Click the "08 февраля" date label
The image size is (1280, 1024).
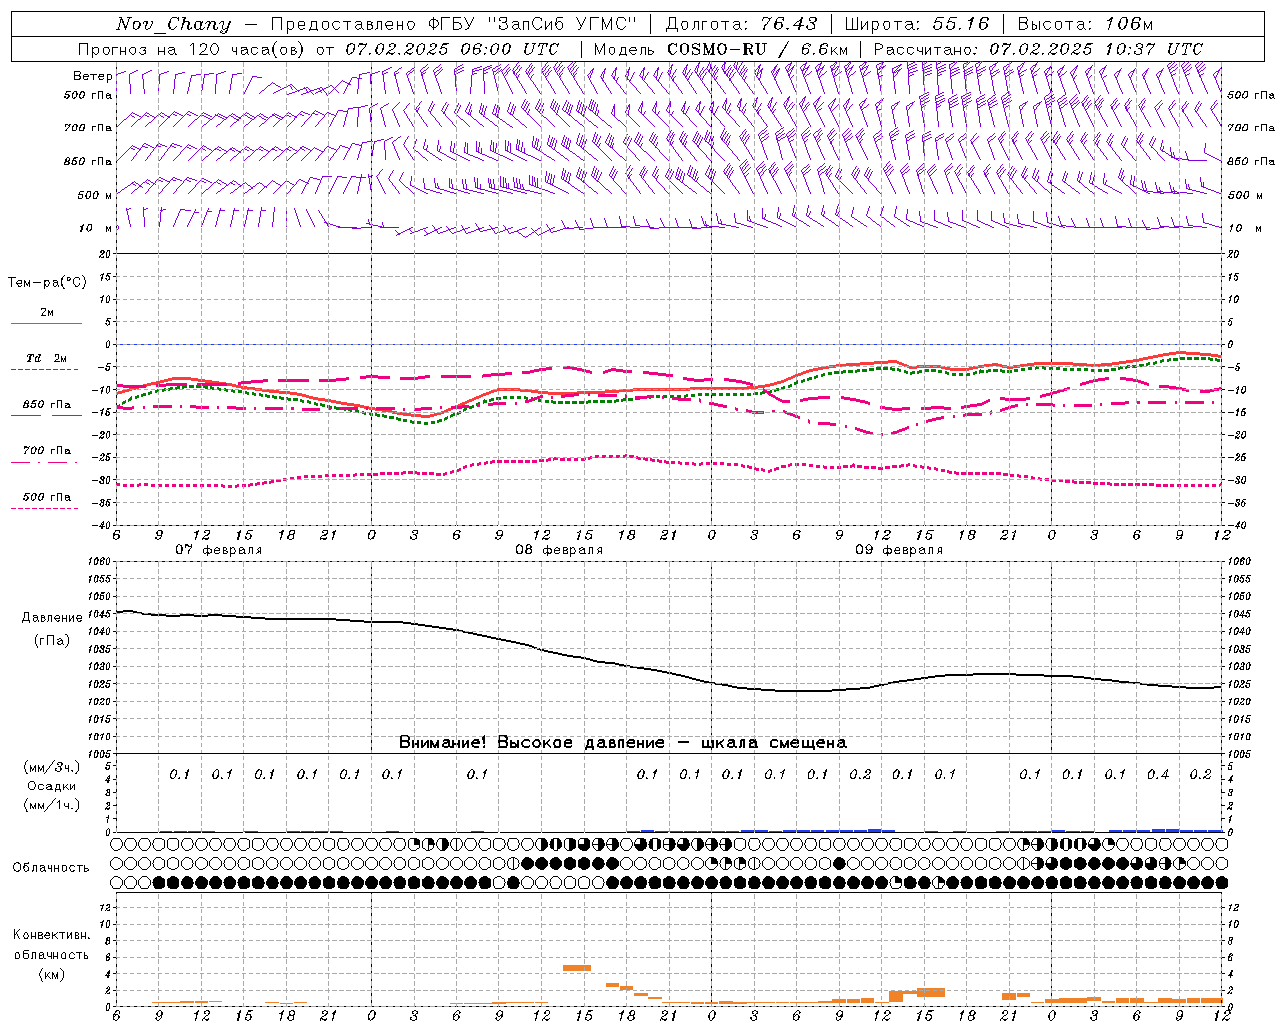559,550
